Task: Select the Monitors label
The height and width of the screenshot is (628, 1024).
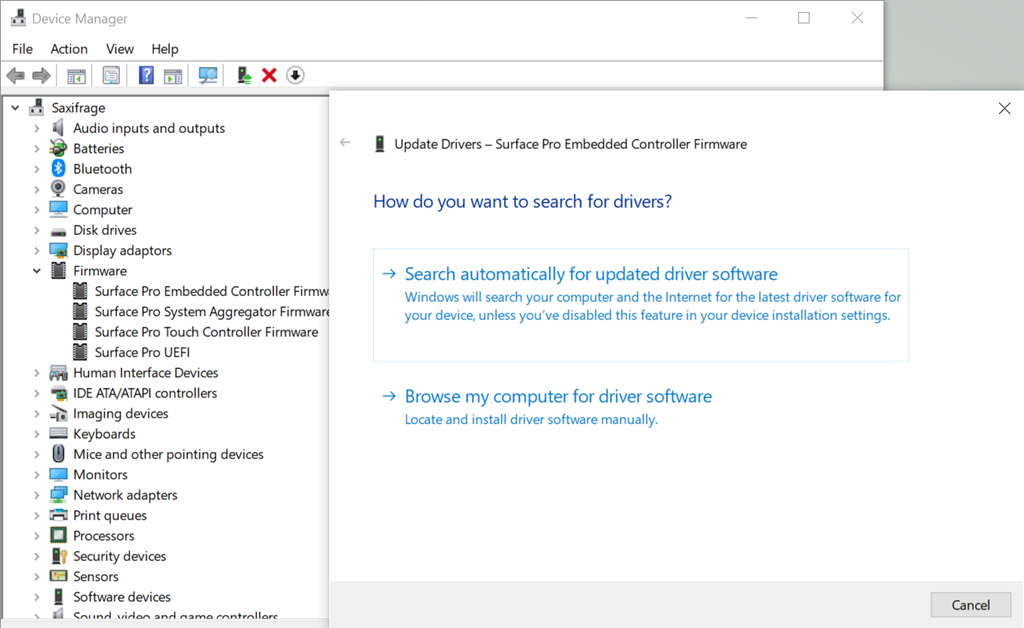Action: click(100, 475)
